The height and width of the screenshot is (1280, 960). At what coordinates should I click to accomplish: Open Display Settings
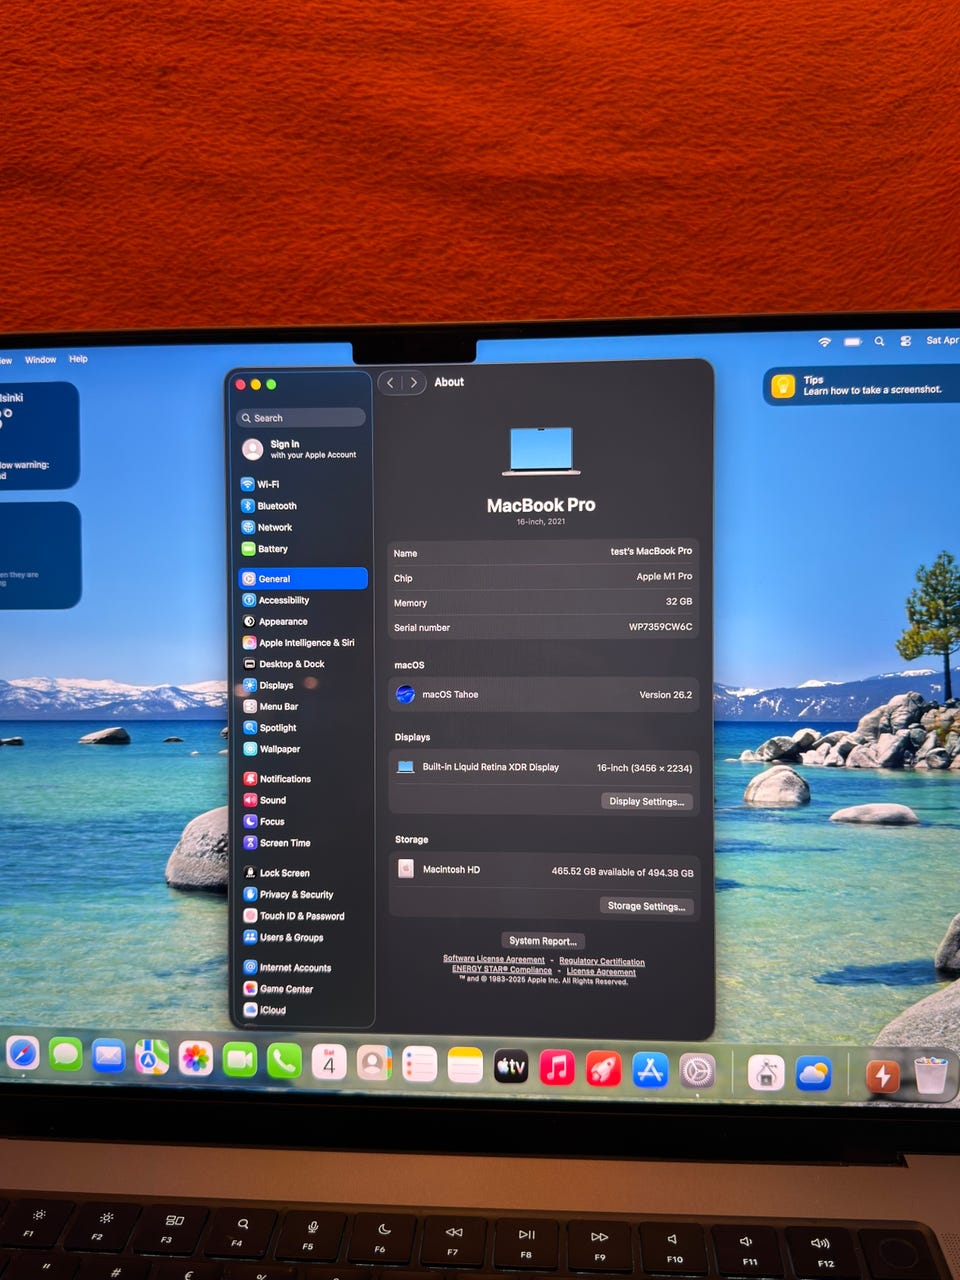click(x=646, y=801)
